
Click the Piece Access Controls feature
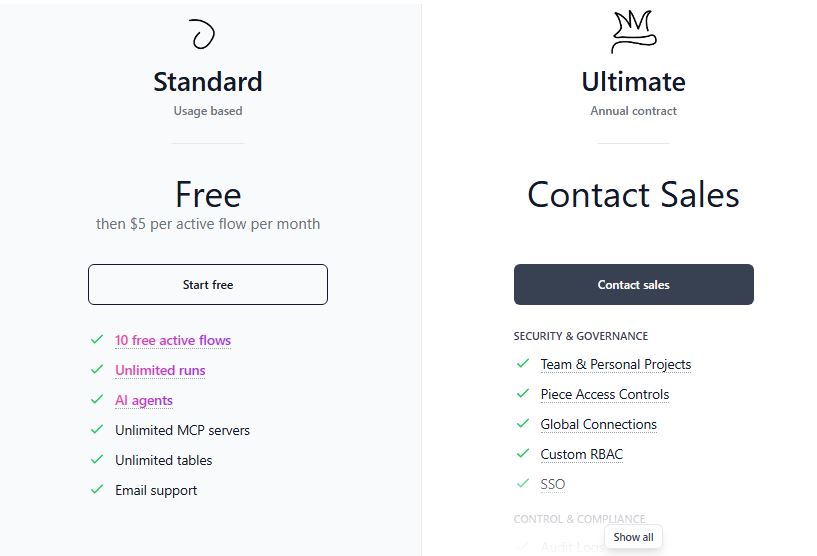tap(605, 394)
